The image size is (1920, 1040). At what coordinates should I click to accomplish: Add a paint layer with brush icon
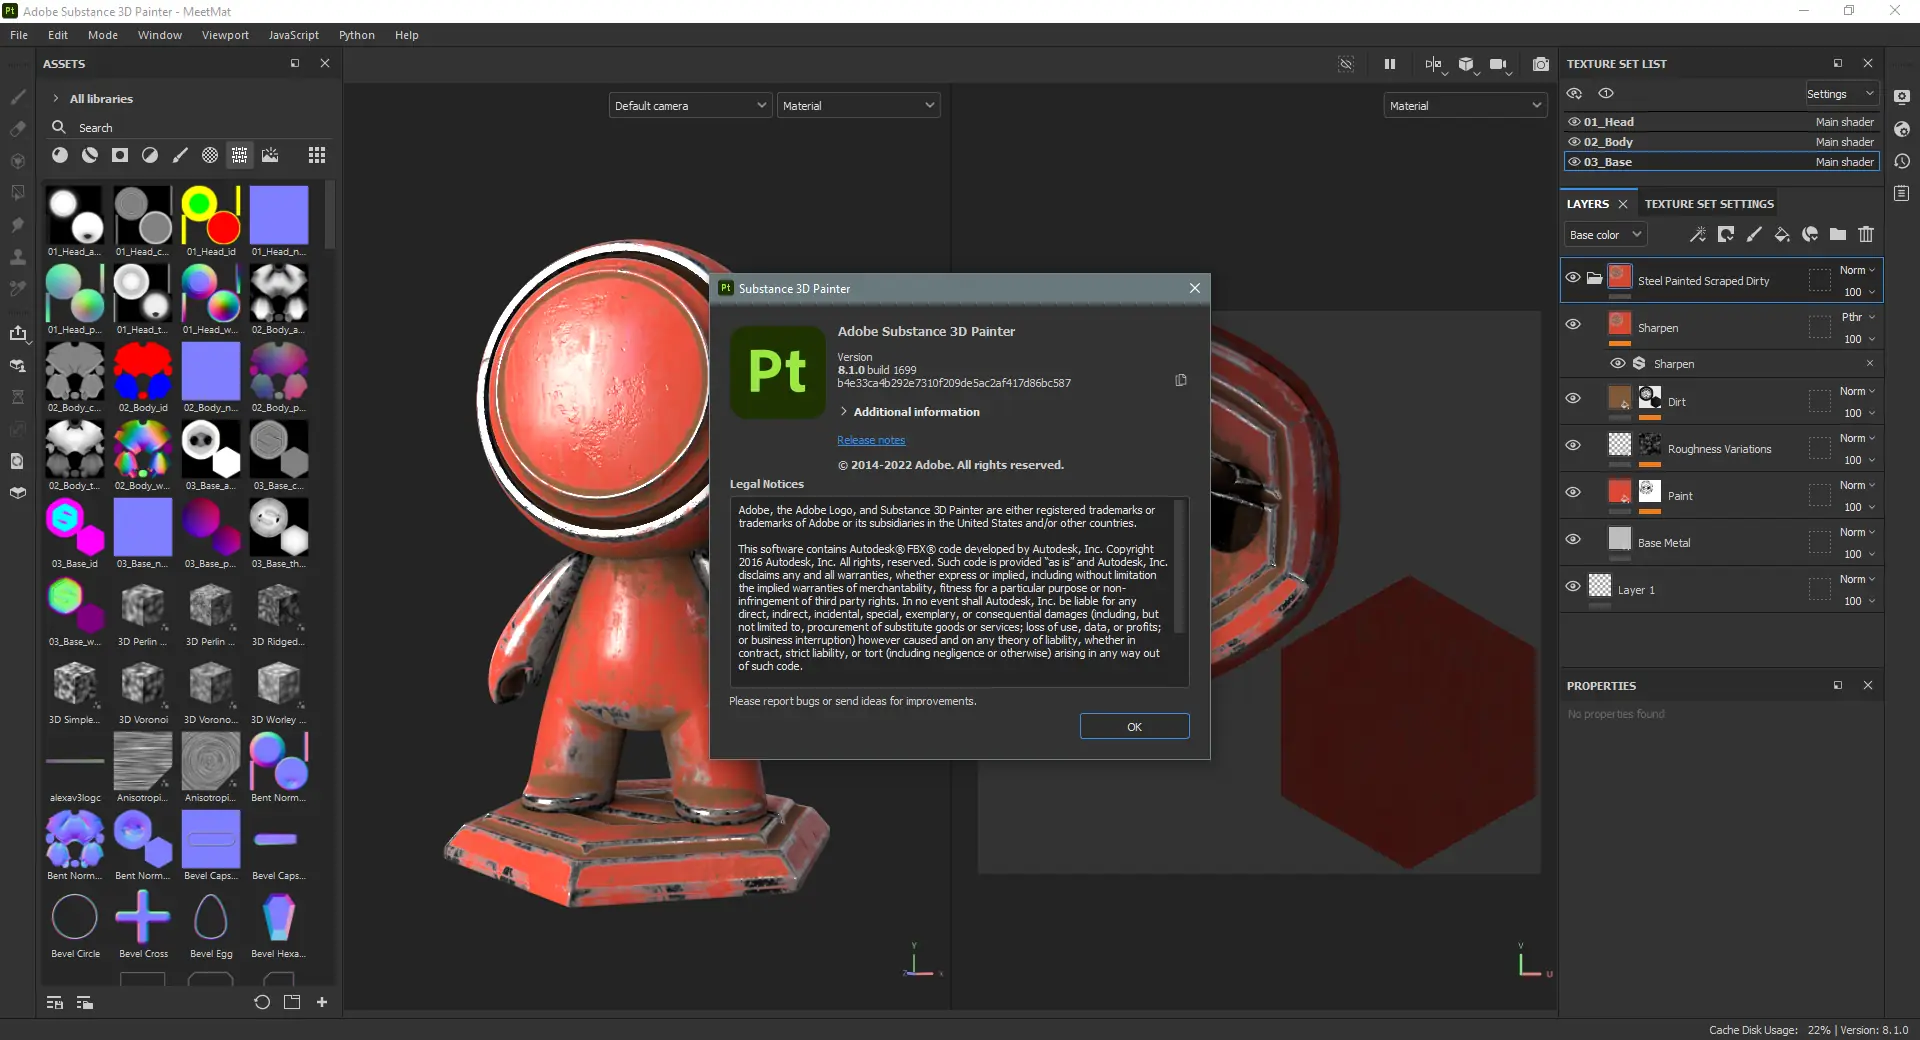(x=1754, y=234)
